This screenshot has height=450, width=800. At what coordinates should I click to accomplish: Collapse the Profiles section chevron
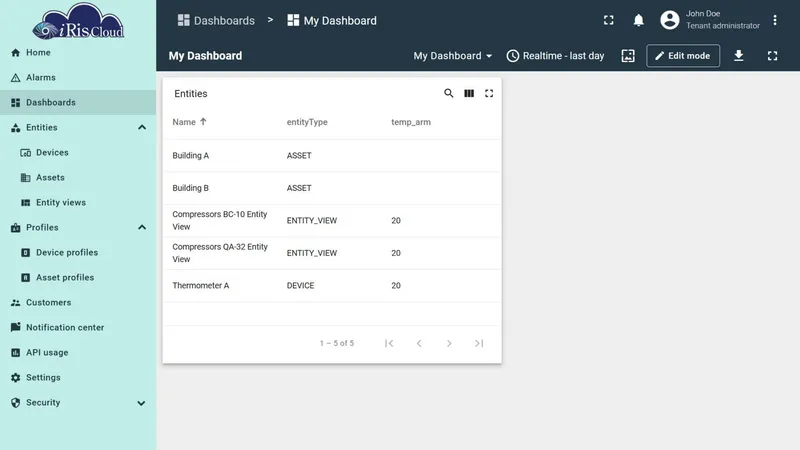pos(142,228)
